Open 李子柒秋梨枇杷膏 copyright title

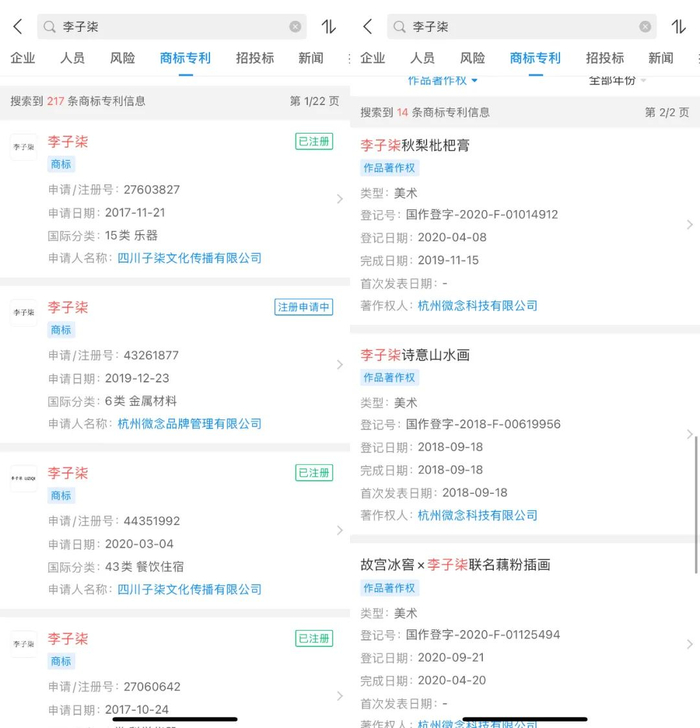pos(415,145)
